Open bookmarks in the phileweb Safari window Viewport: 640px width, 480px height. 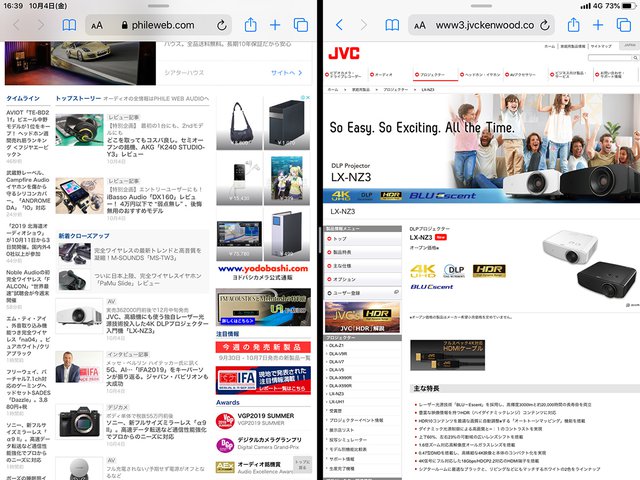(68, 25)
